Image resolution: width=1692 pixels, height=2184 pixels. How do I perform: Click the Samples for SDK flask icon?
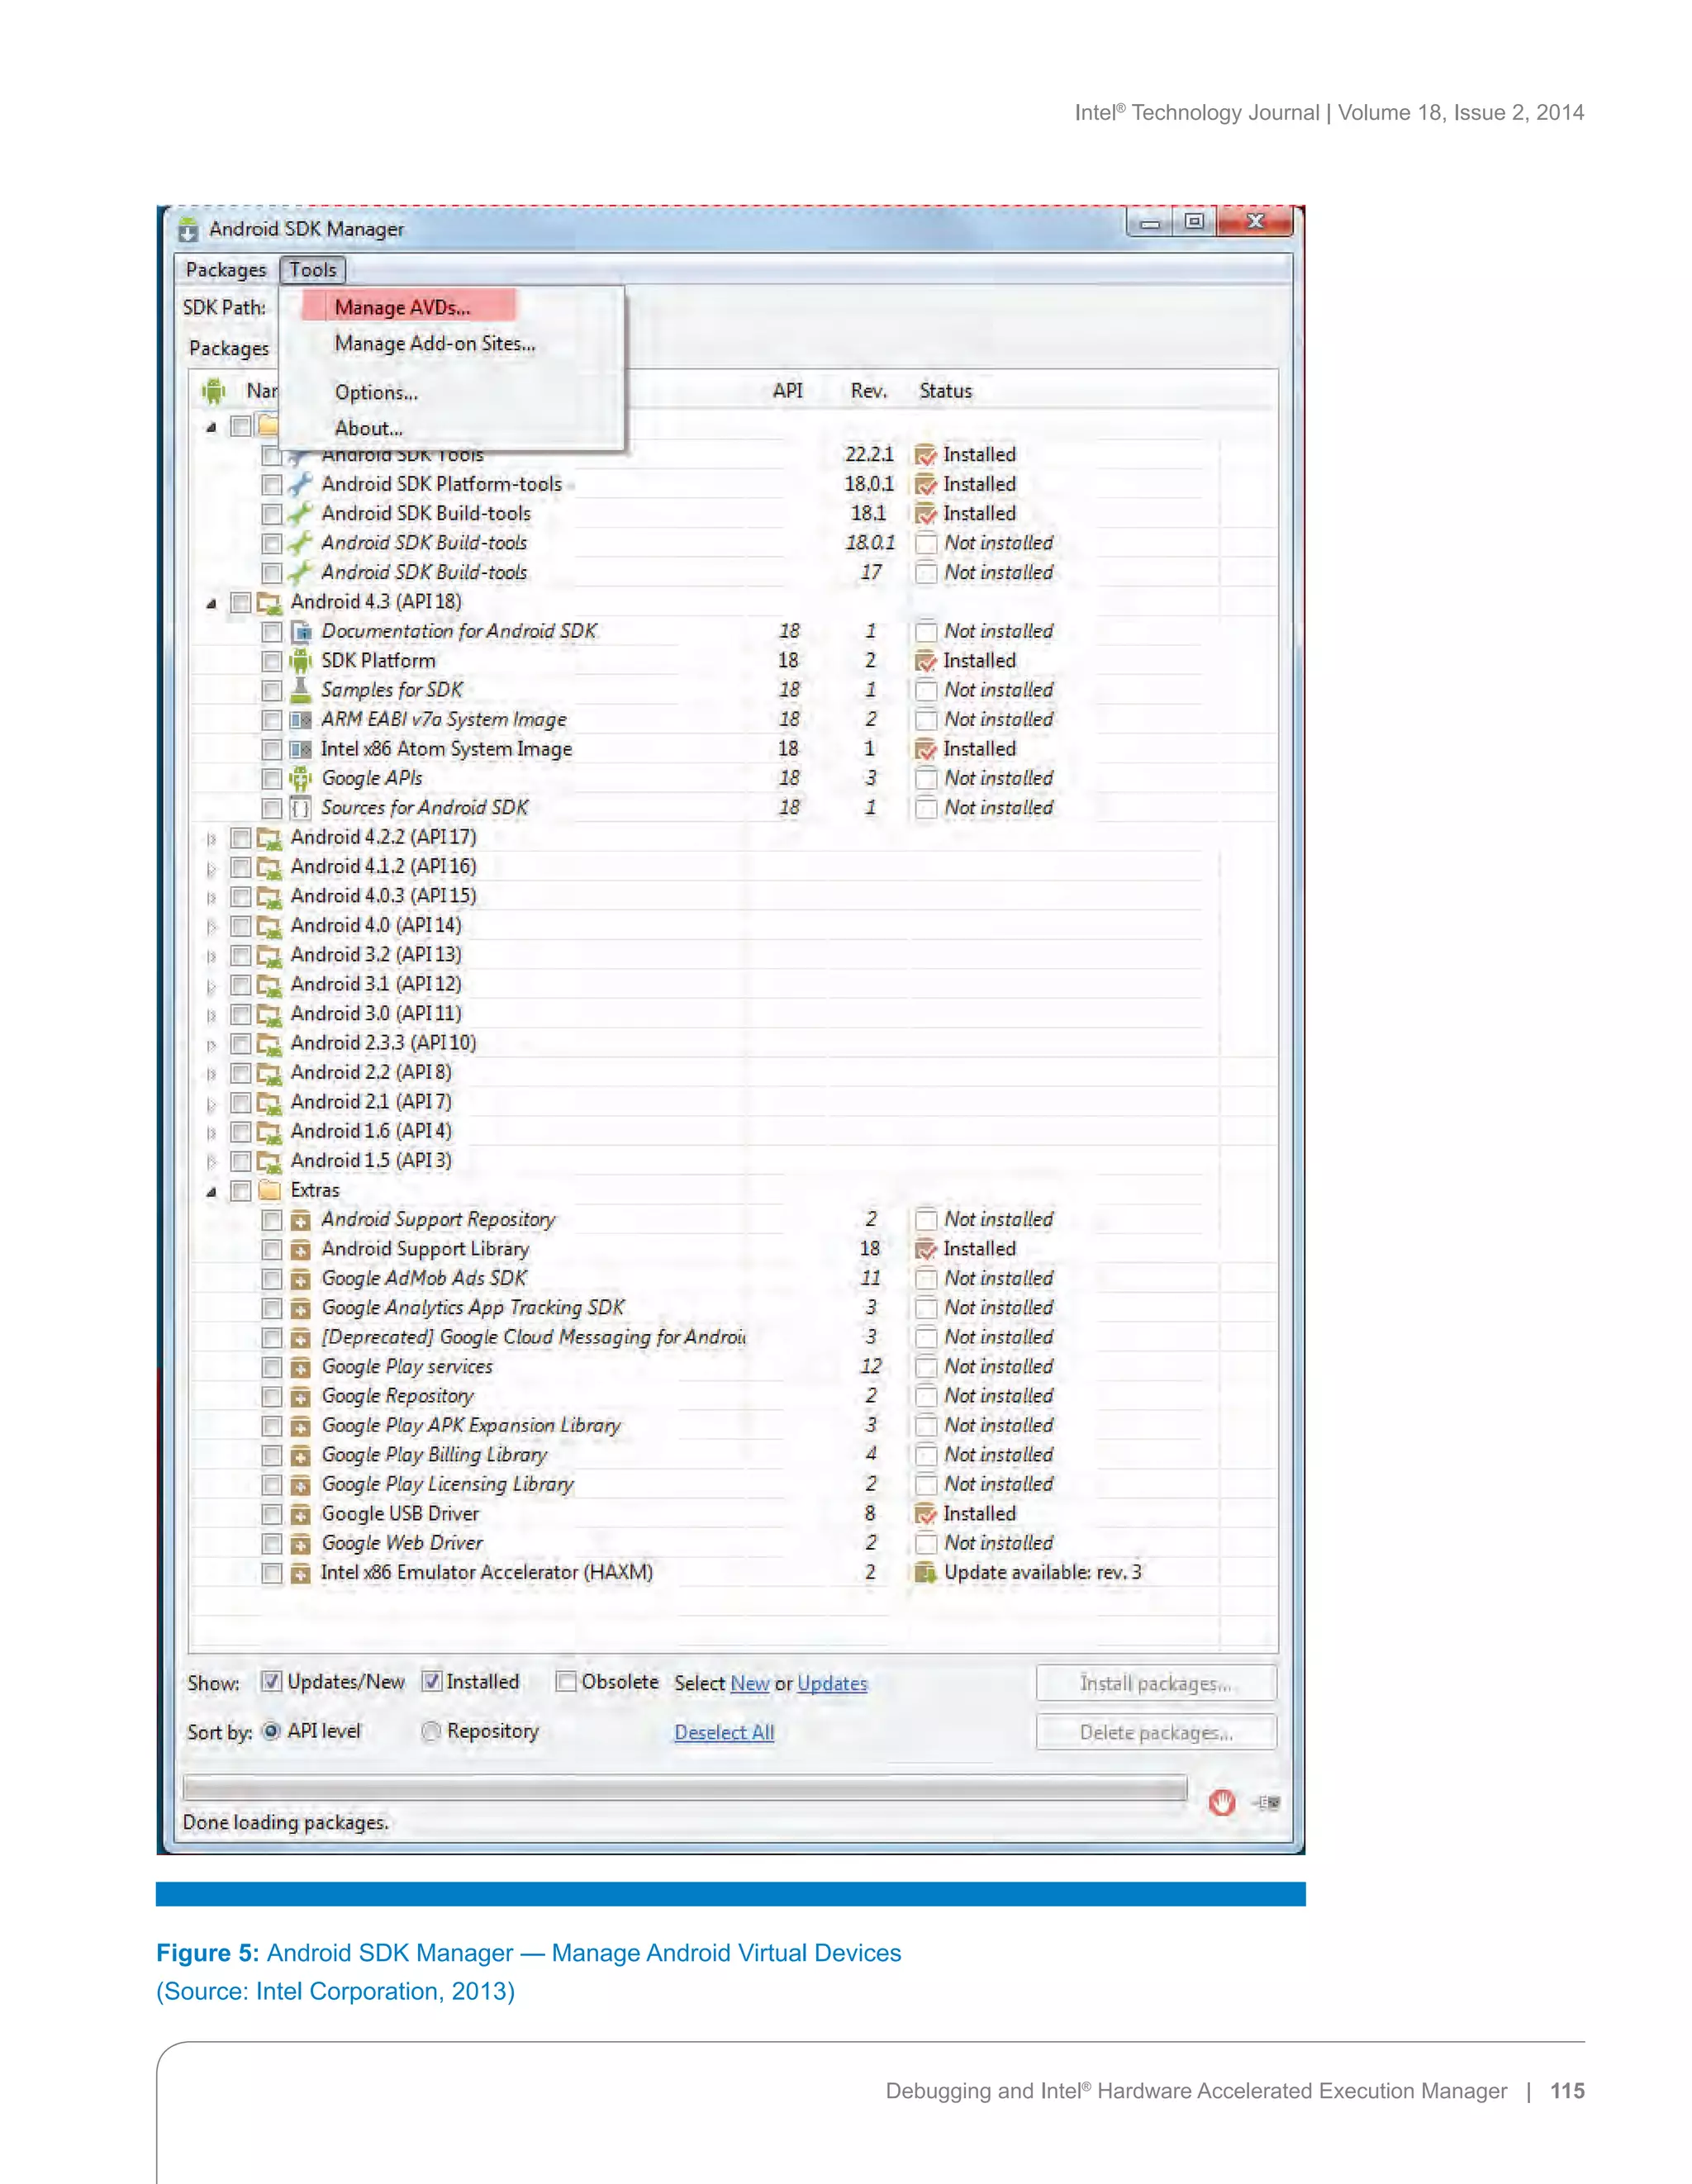tap(300, 690)
